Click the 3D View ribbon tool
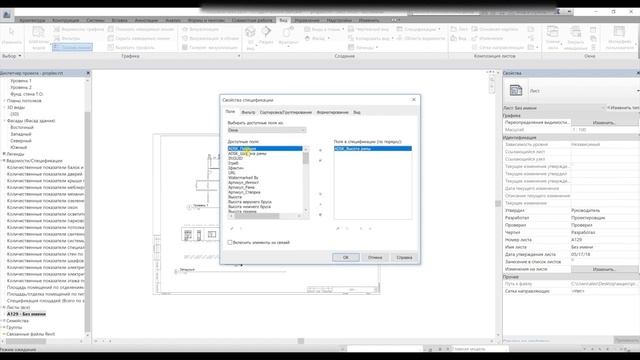 click(250, 38)
